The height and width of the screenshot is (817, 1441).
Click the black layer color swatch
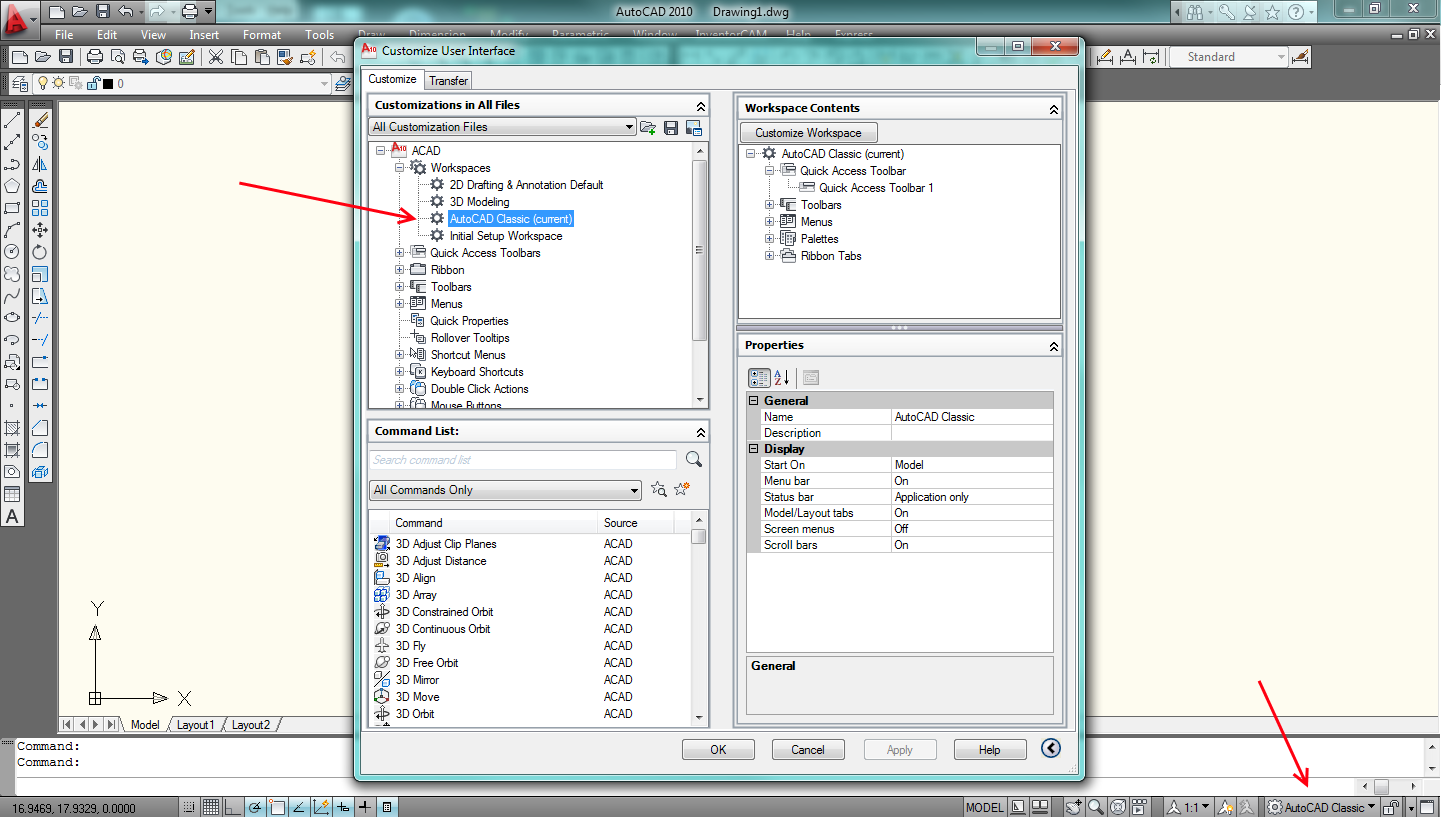point(108,84)
